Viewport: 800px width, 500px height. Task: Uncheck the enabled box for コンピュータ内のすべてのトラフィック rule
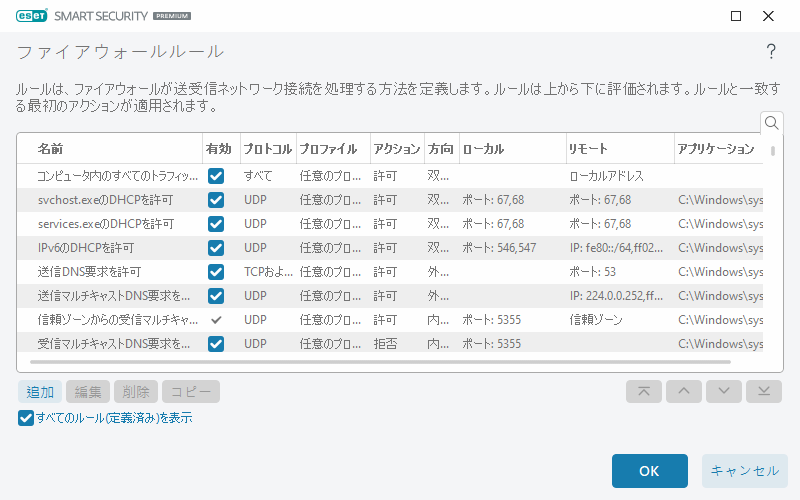216,176
